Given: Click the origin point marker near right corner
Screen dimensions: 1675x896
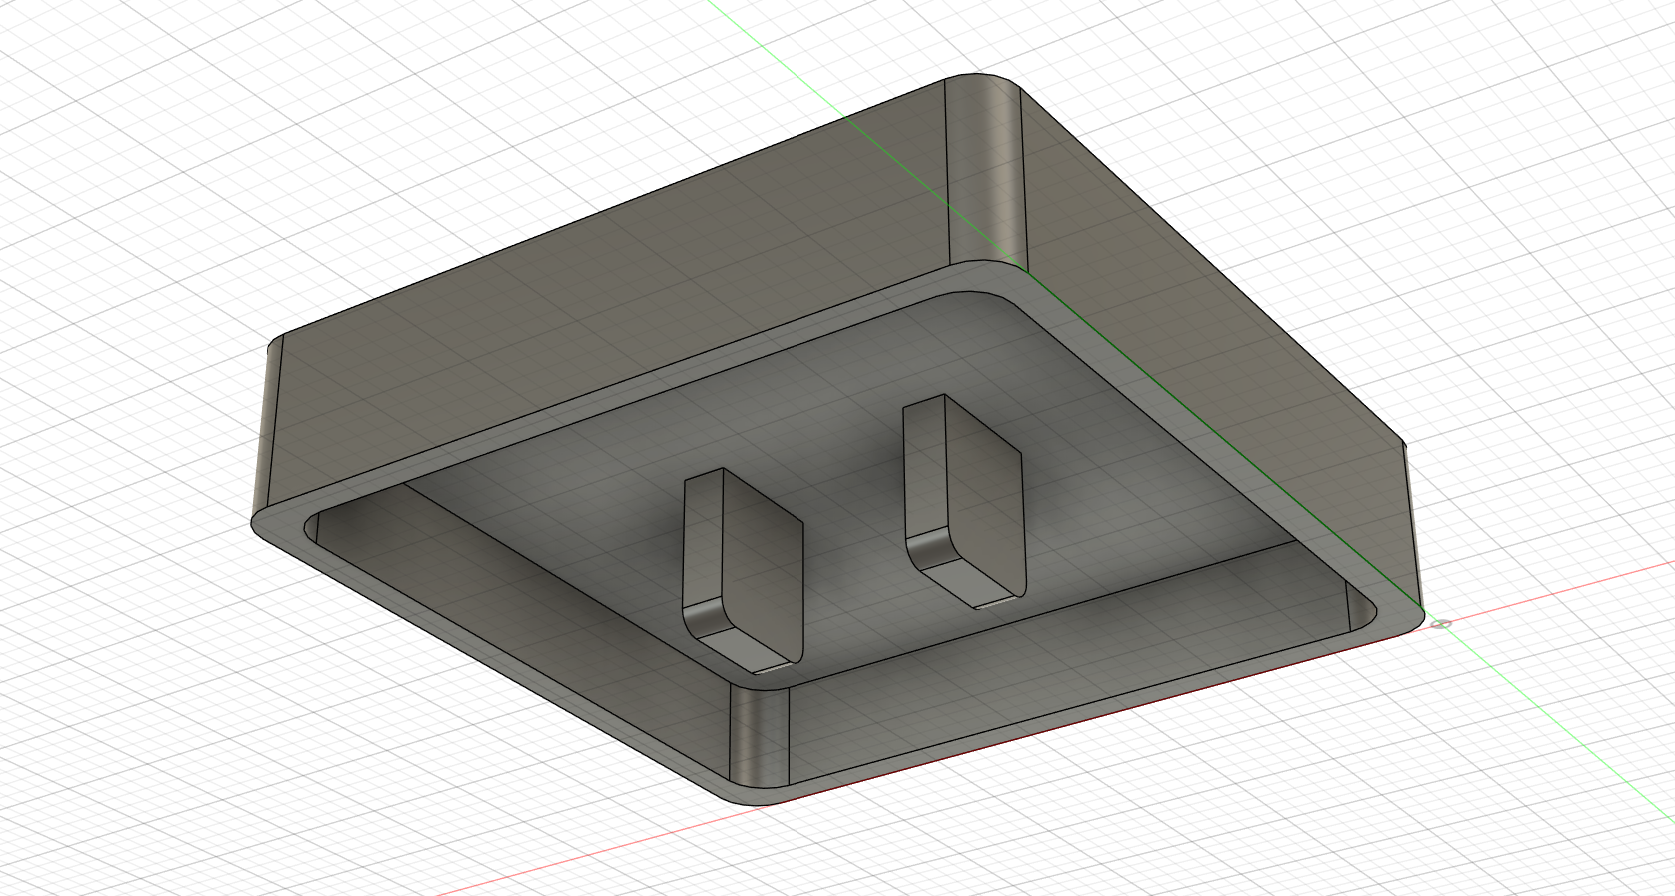Looking at the screenshot, I should pyautogui.click(x=1441, y=625).
